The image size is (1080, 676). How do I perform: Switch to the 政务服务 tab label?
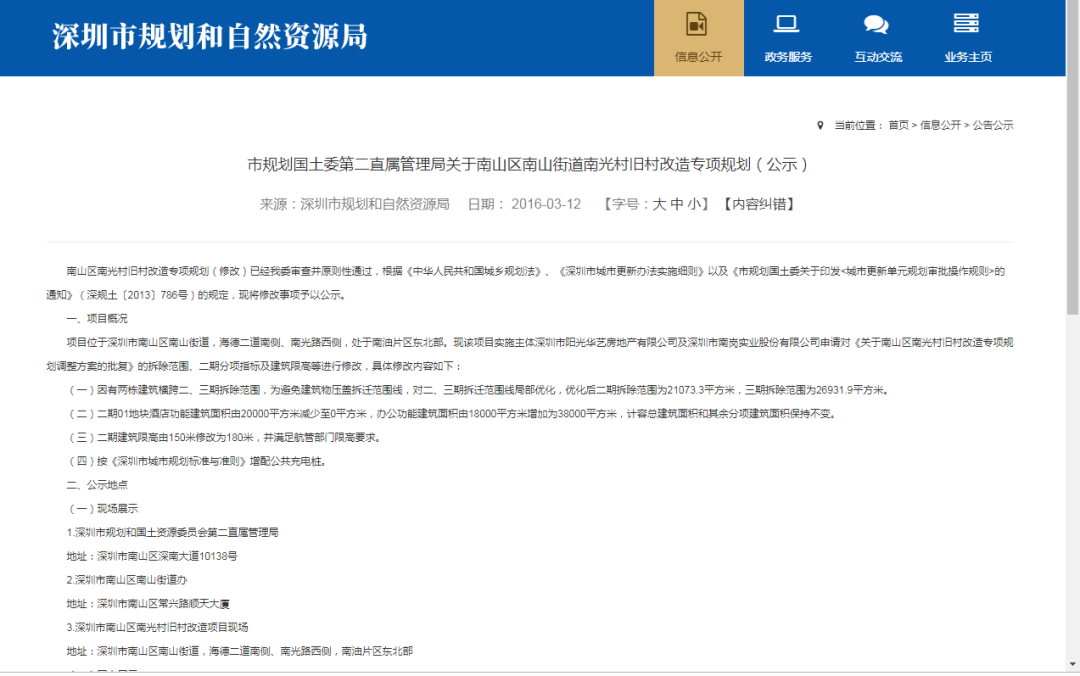point(788,57)
